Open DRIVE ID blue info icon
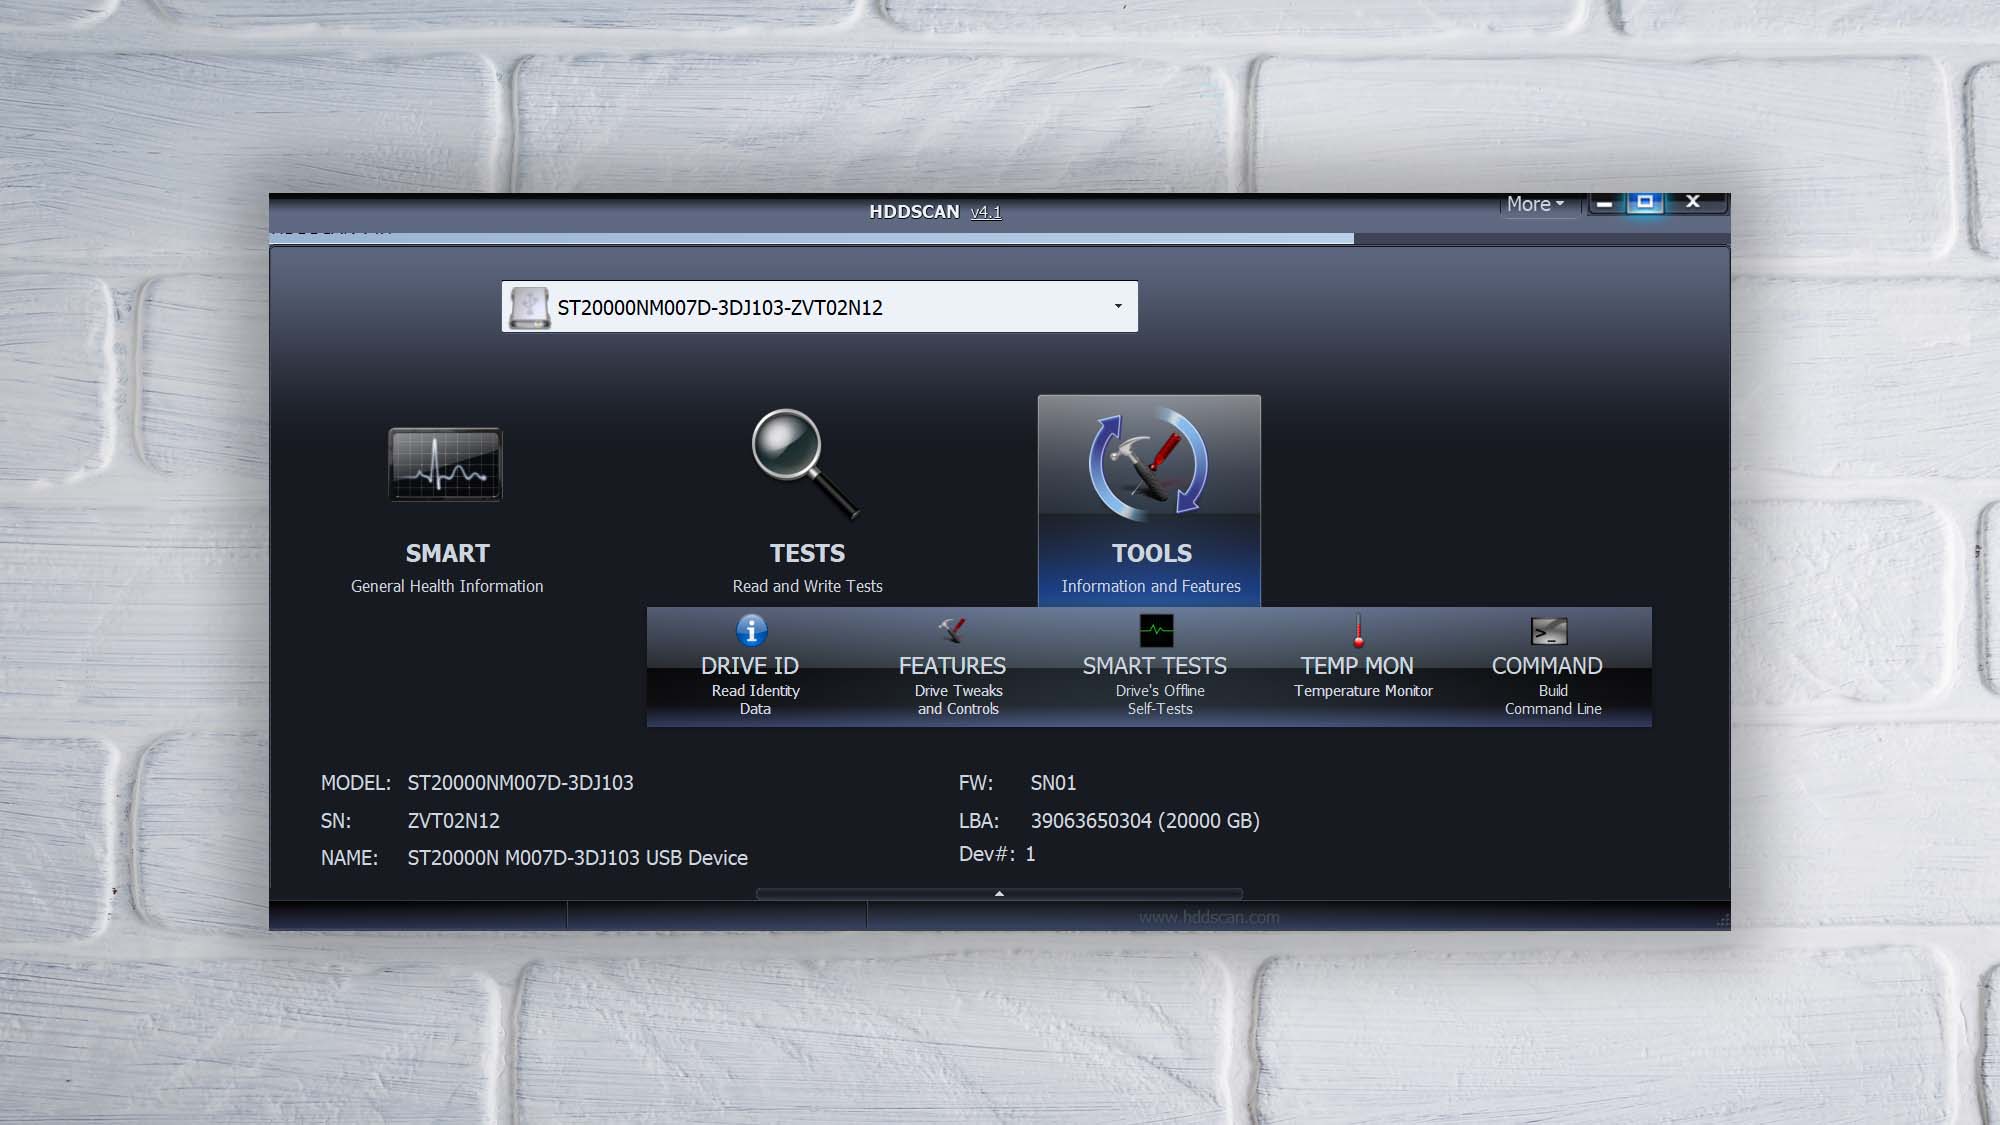 click(752, 631)
